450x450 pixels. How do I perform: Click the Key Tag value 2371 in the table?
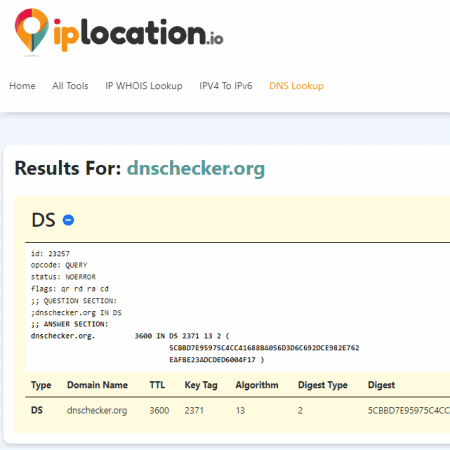click(x=194, y=410)
